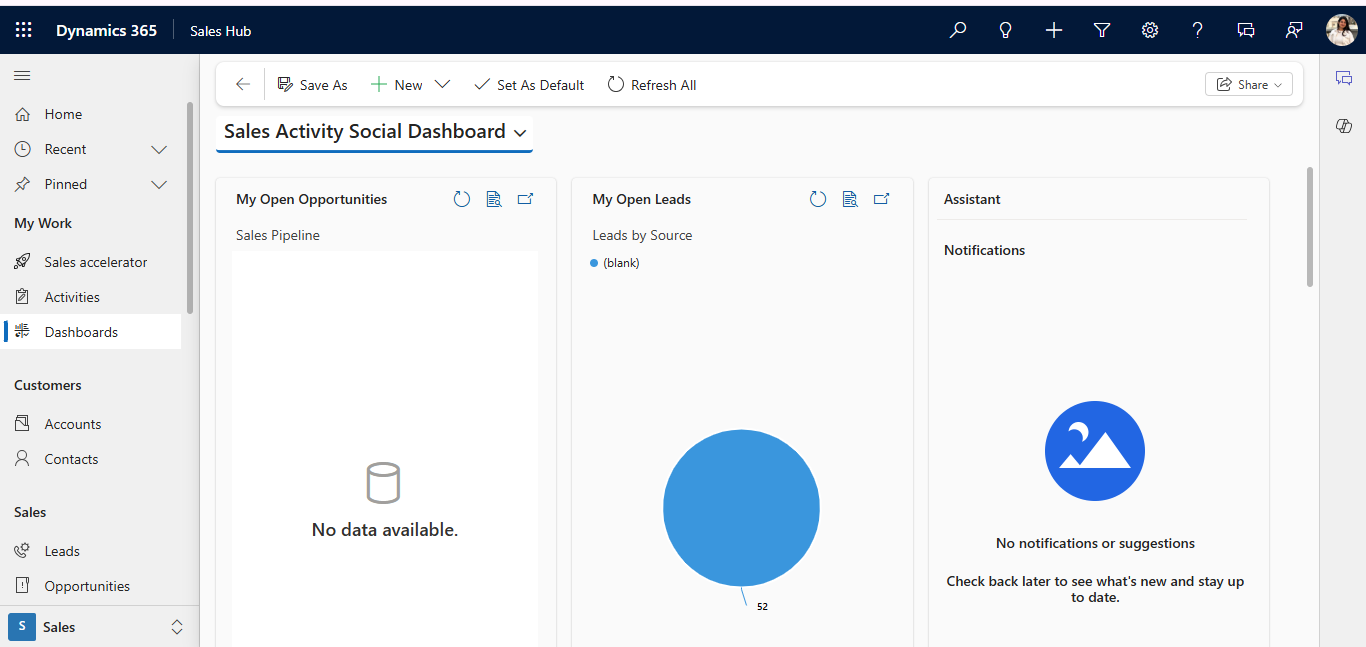The image size is (1366, 647).
Task: Open the Copilot pane on the right
Action: 1343,126
